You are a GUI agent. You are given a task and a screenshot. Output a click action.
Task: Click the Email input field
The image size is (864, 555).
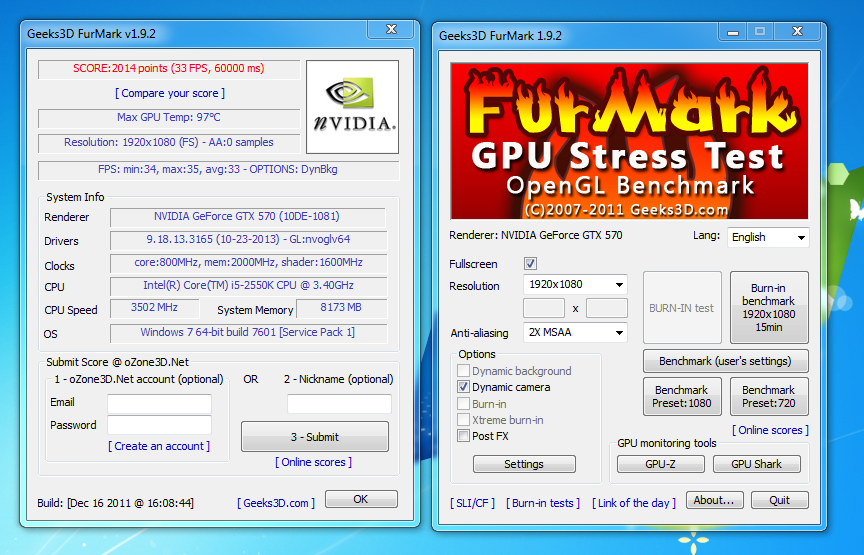tap(159, 403)
